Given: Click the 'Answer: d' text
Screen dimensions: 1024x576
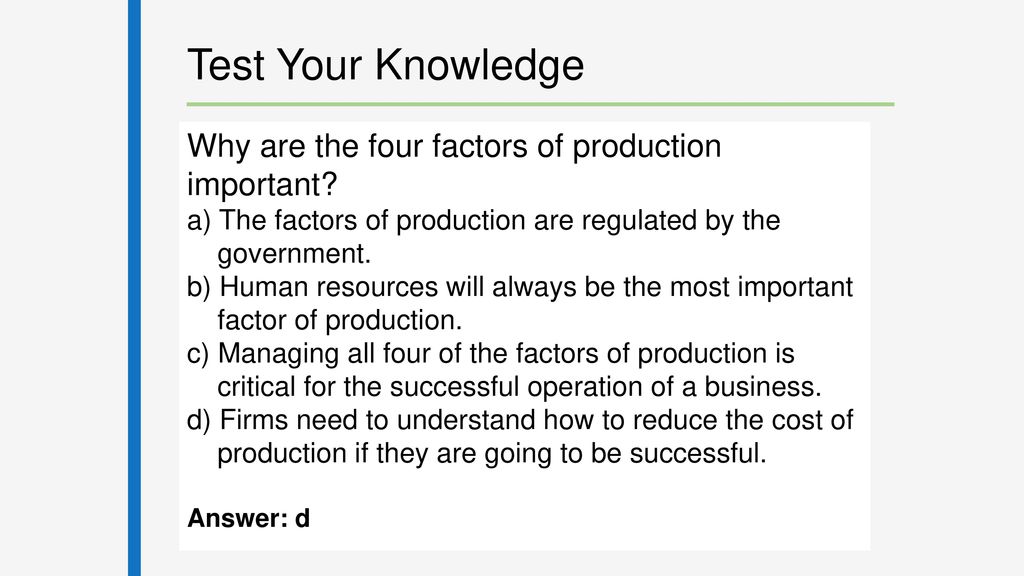Looking at the screenshot, I should coord(248,519).
